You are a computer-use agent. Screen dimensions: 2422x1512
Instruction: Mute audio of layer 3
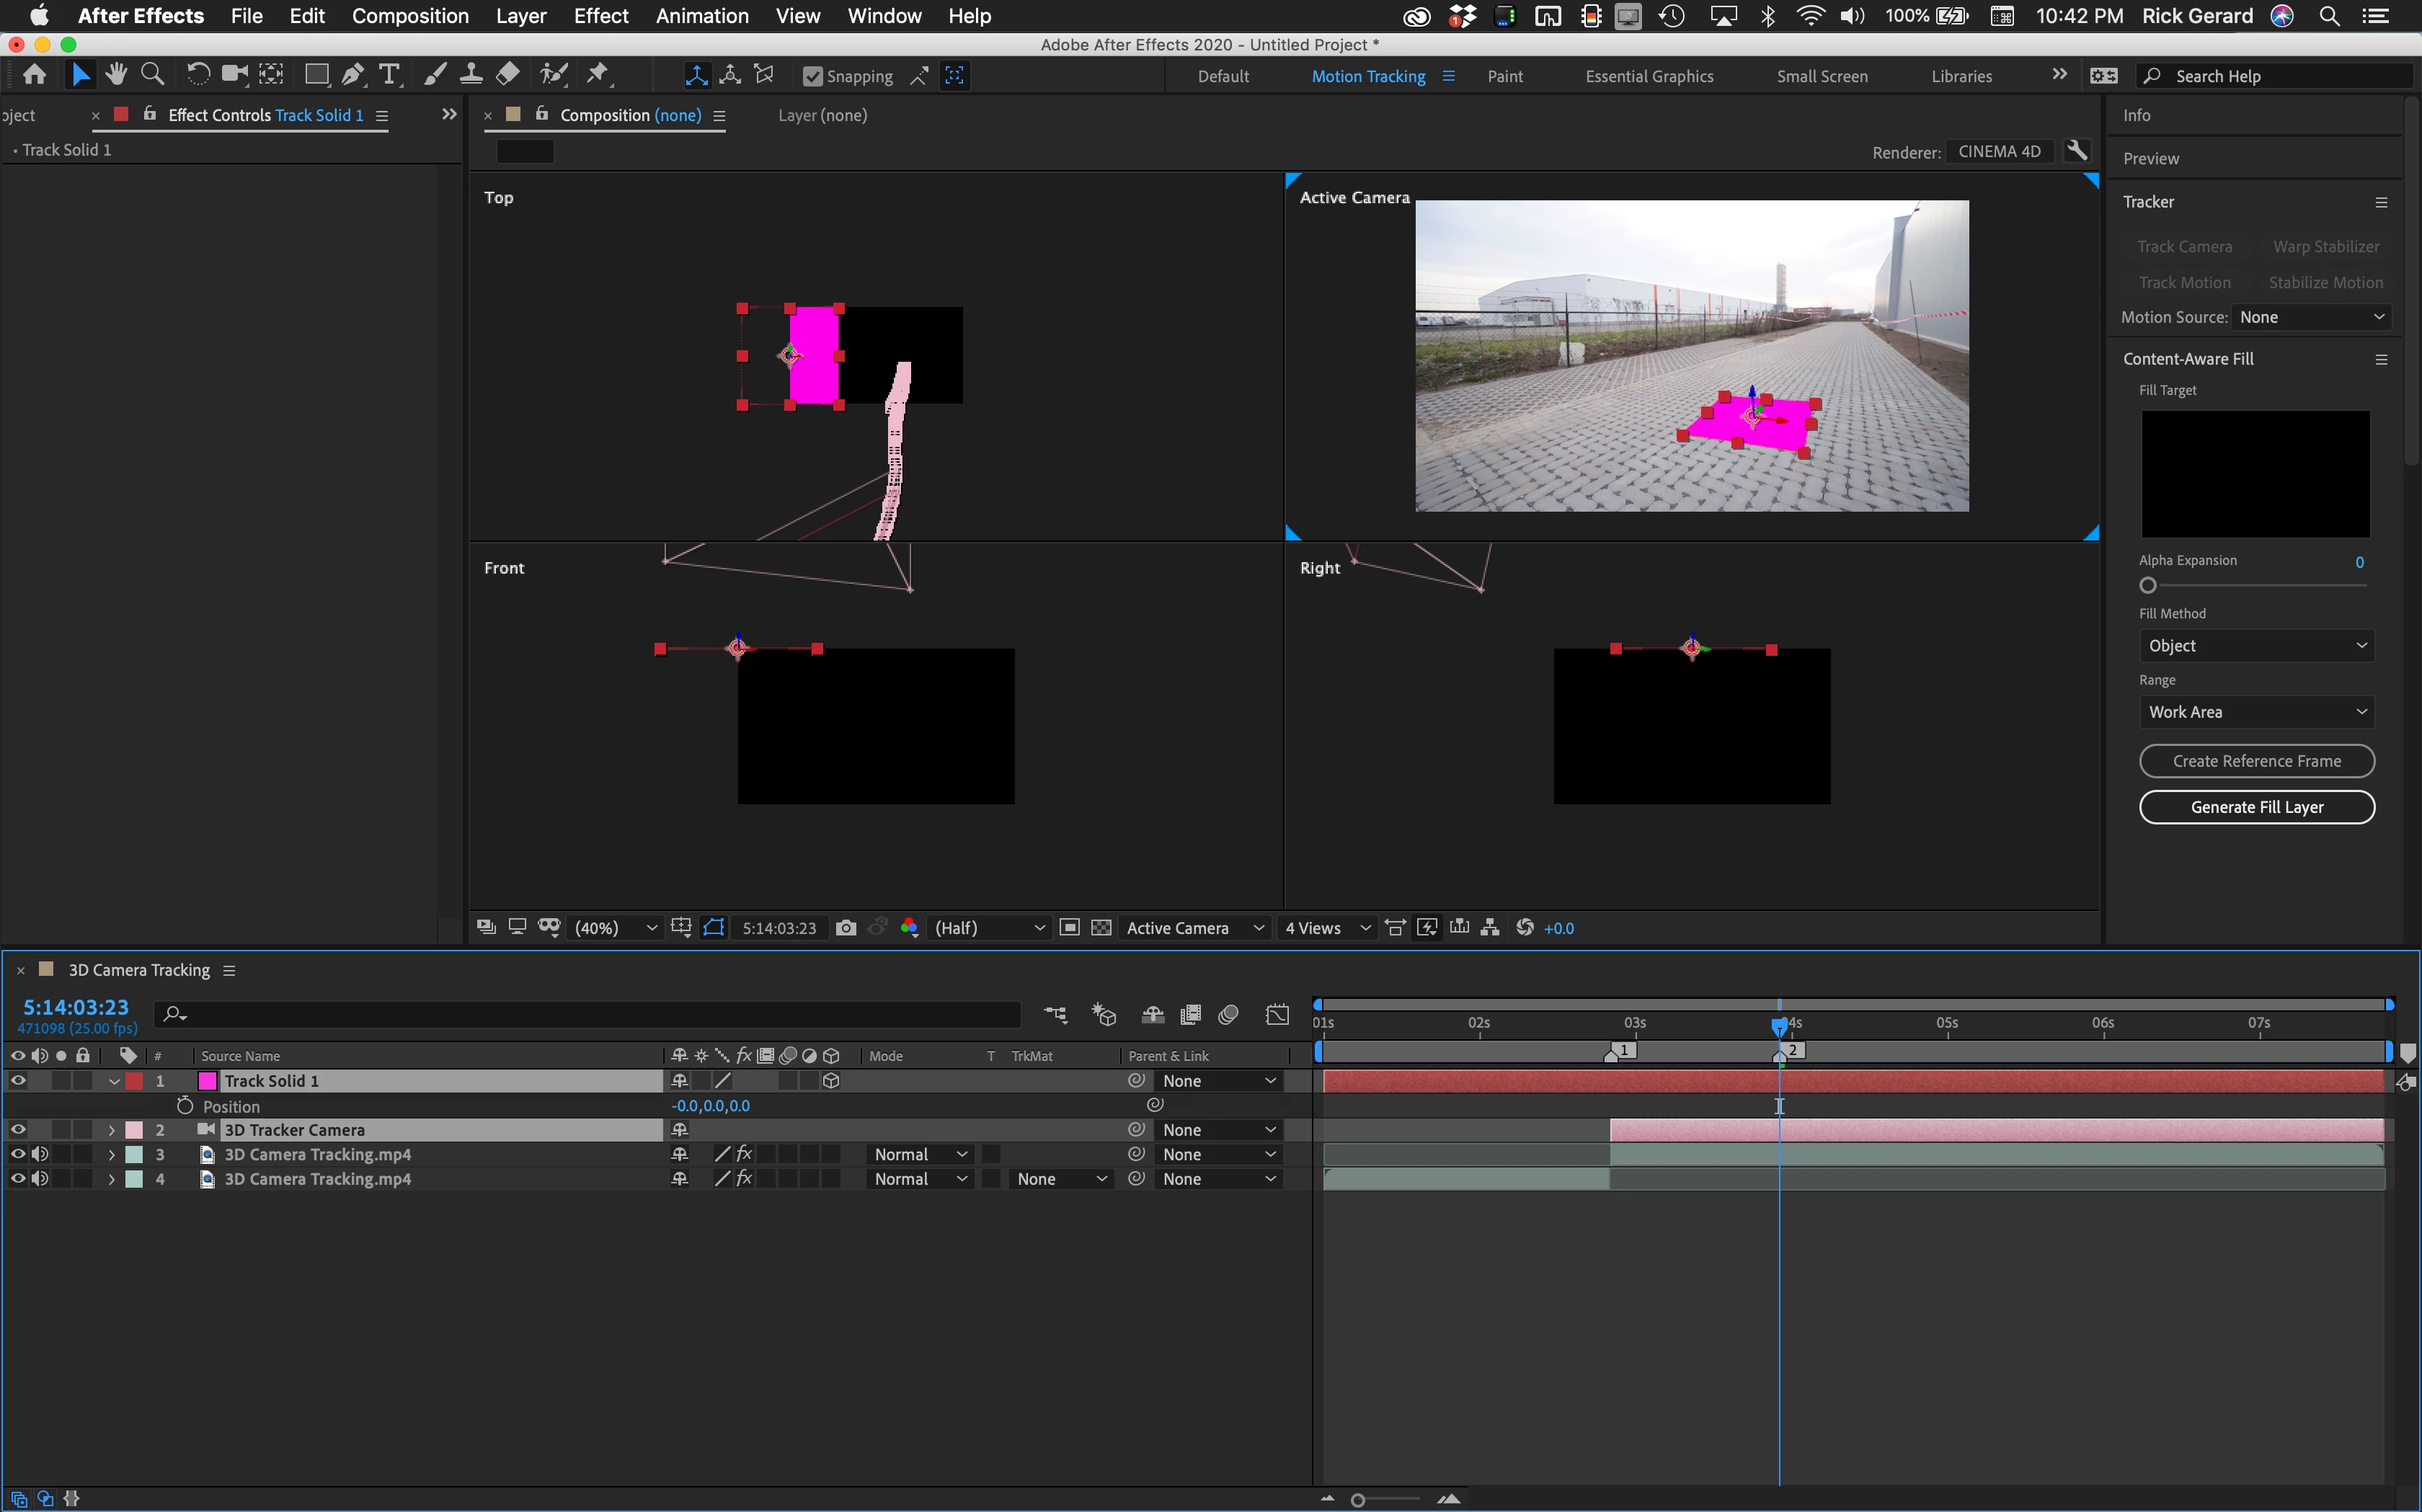tap(40, 1154)
